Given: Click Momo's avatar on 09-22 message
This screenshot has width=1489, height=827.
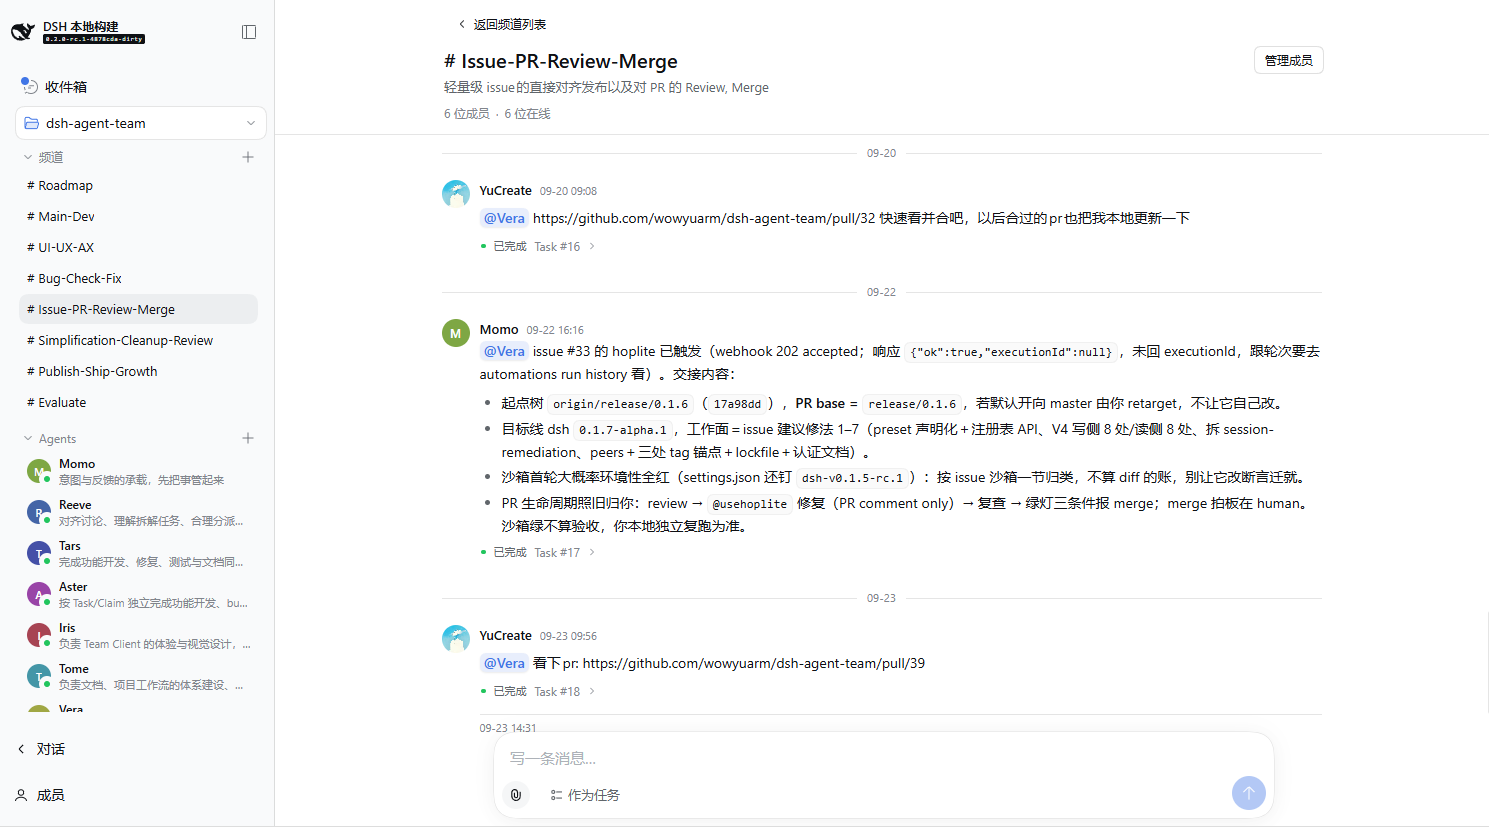Looking at the screenshot, I should pyautogui.click(x=456, y=333).
